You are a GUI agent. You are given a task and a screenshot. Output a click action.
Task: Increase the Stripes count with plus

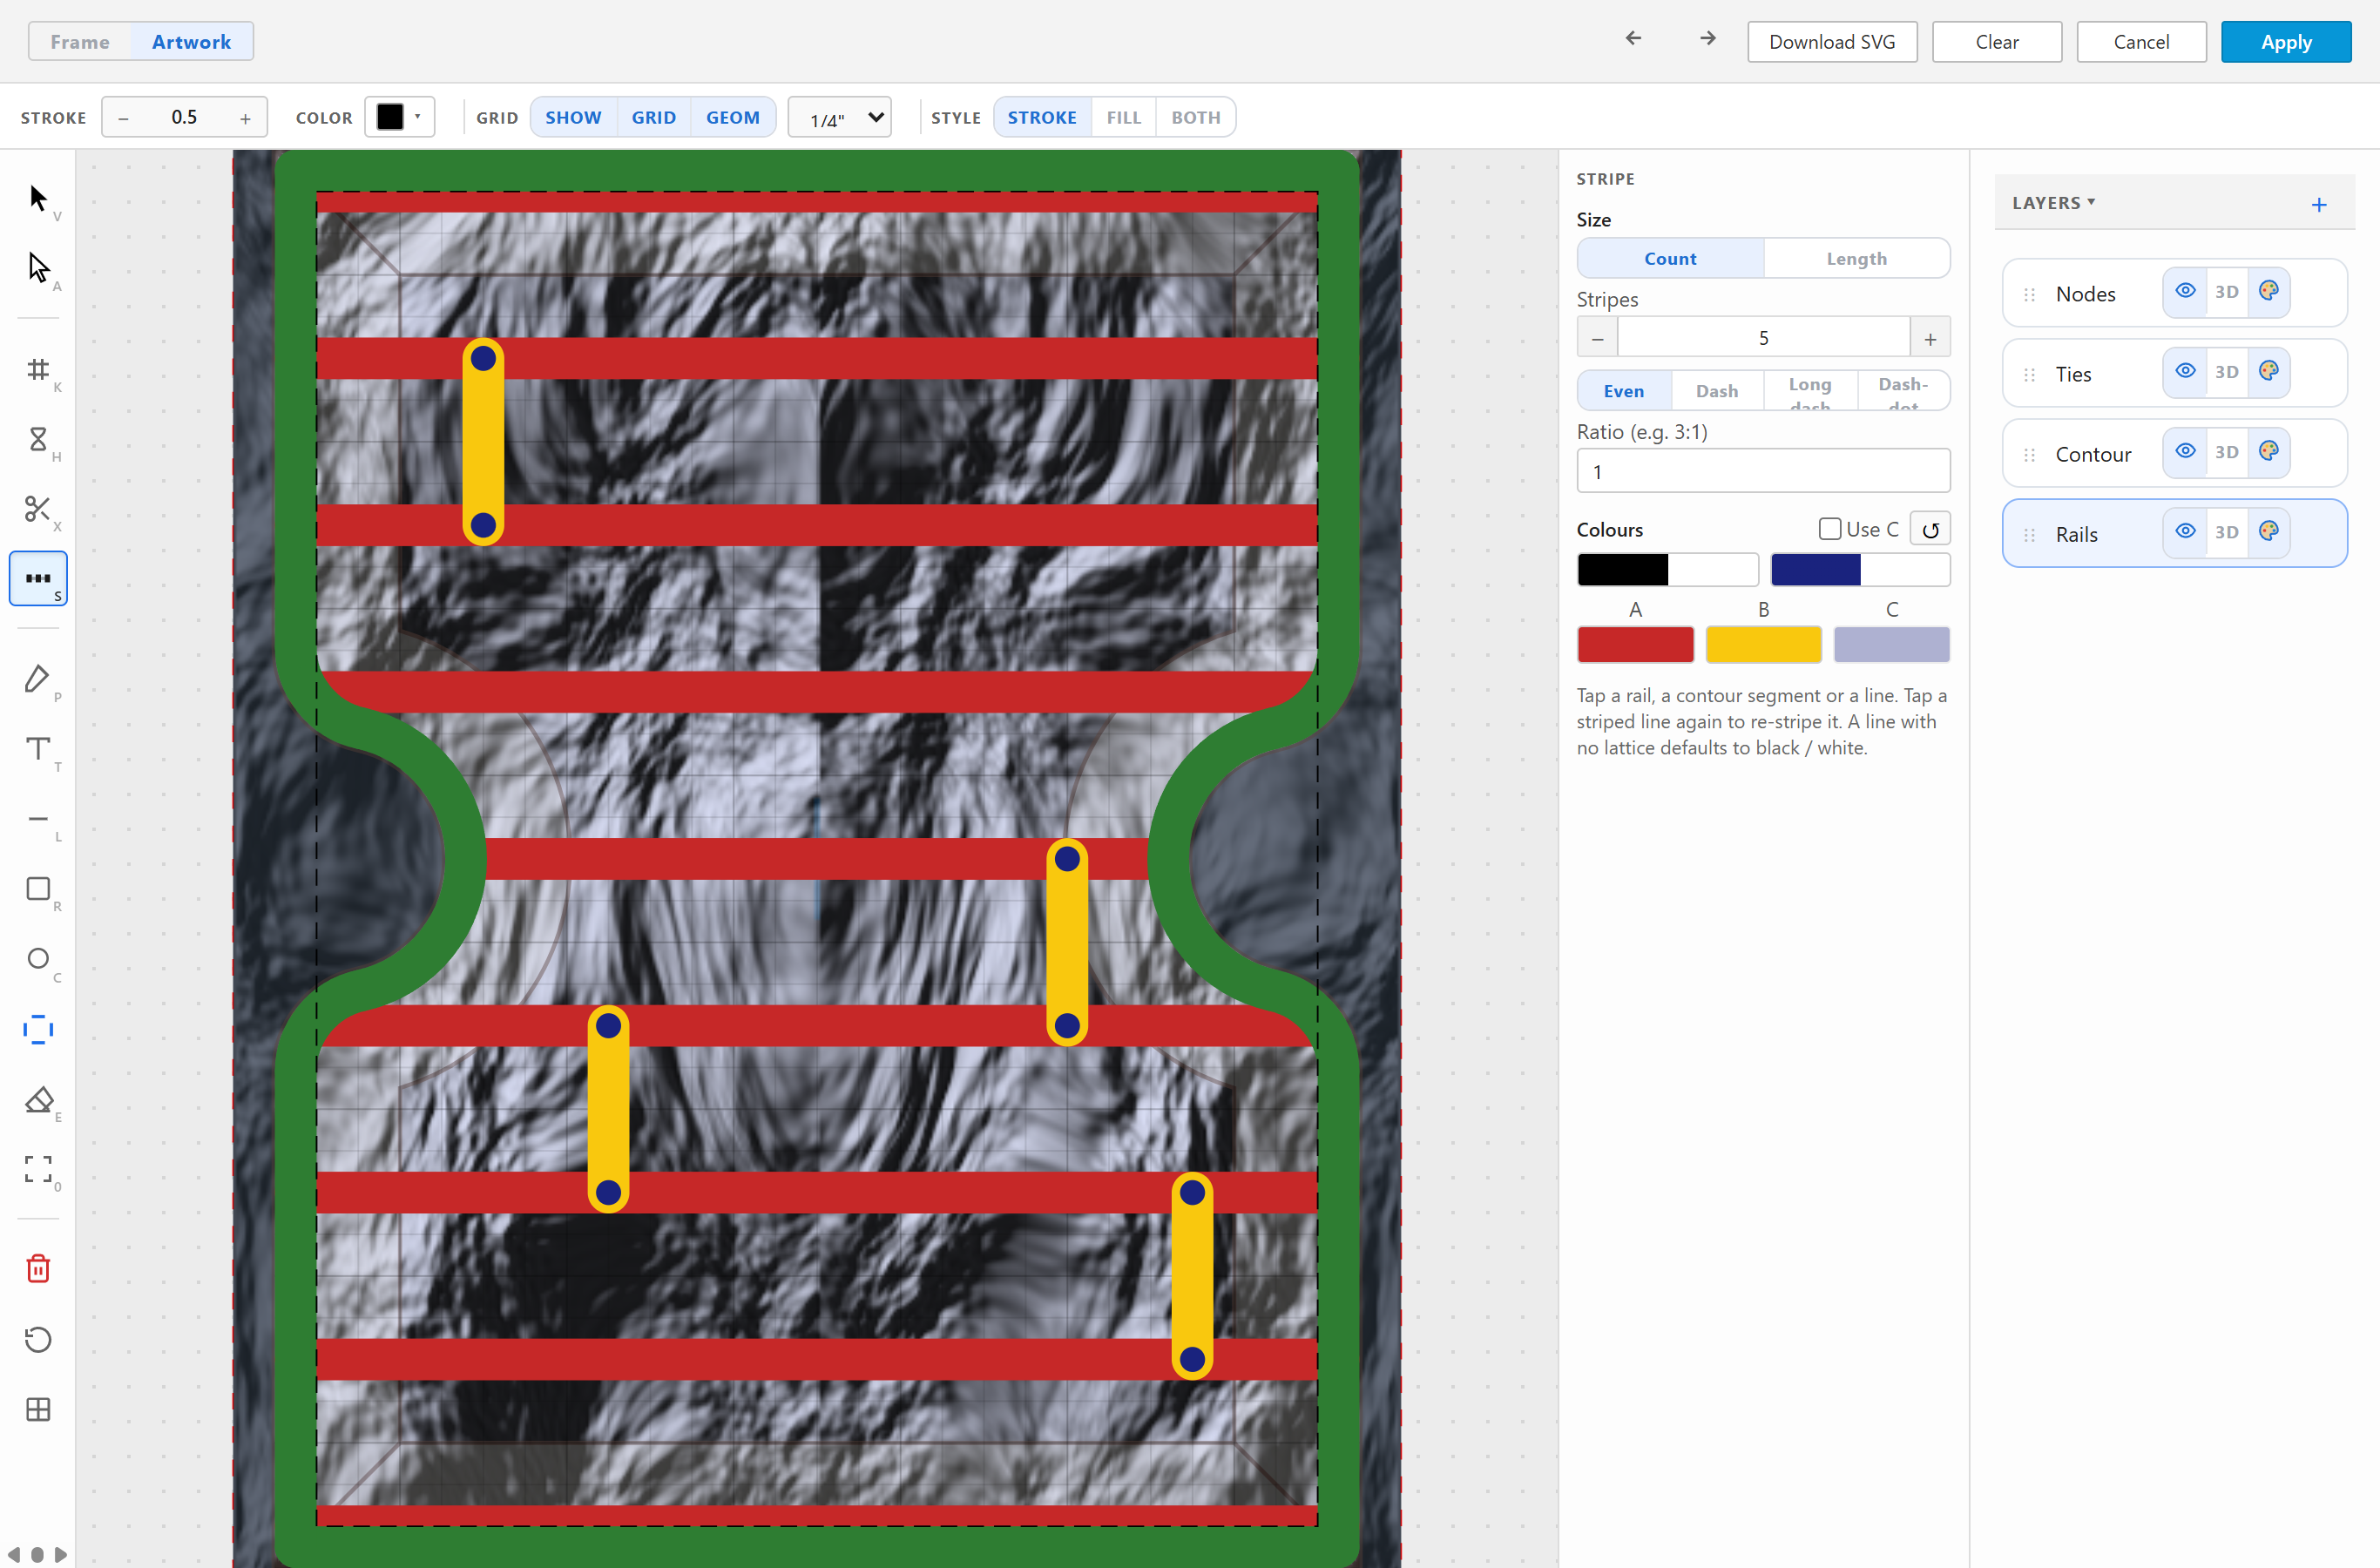pos(1930,338)
